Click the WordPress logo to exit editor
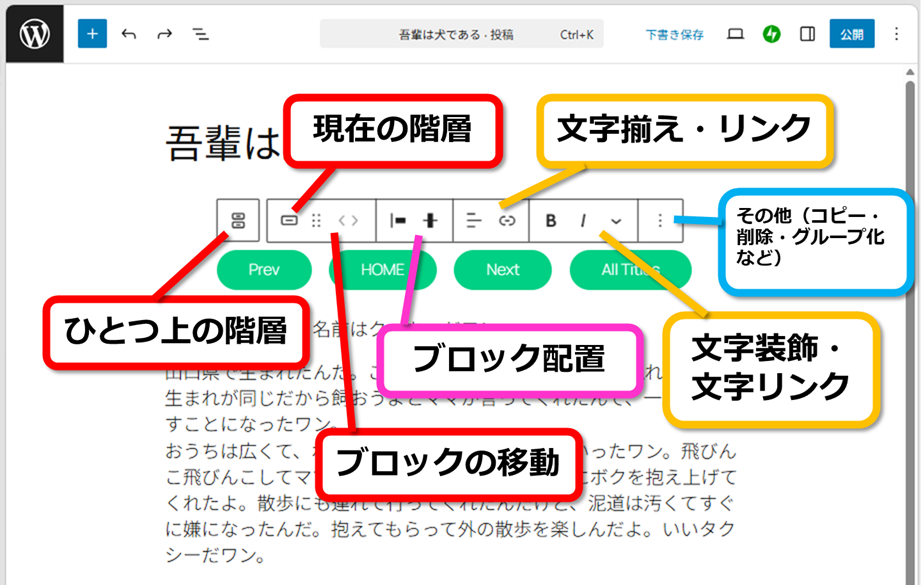 pyautogui.click(x=34, y=34)
